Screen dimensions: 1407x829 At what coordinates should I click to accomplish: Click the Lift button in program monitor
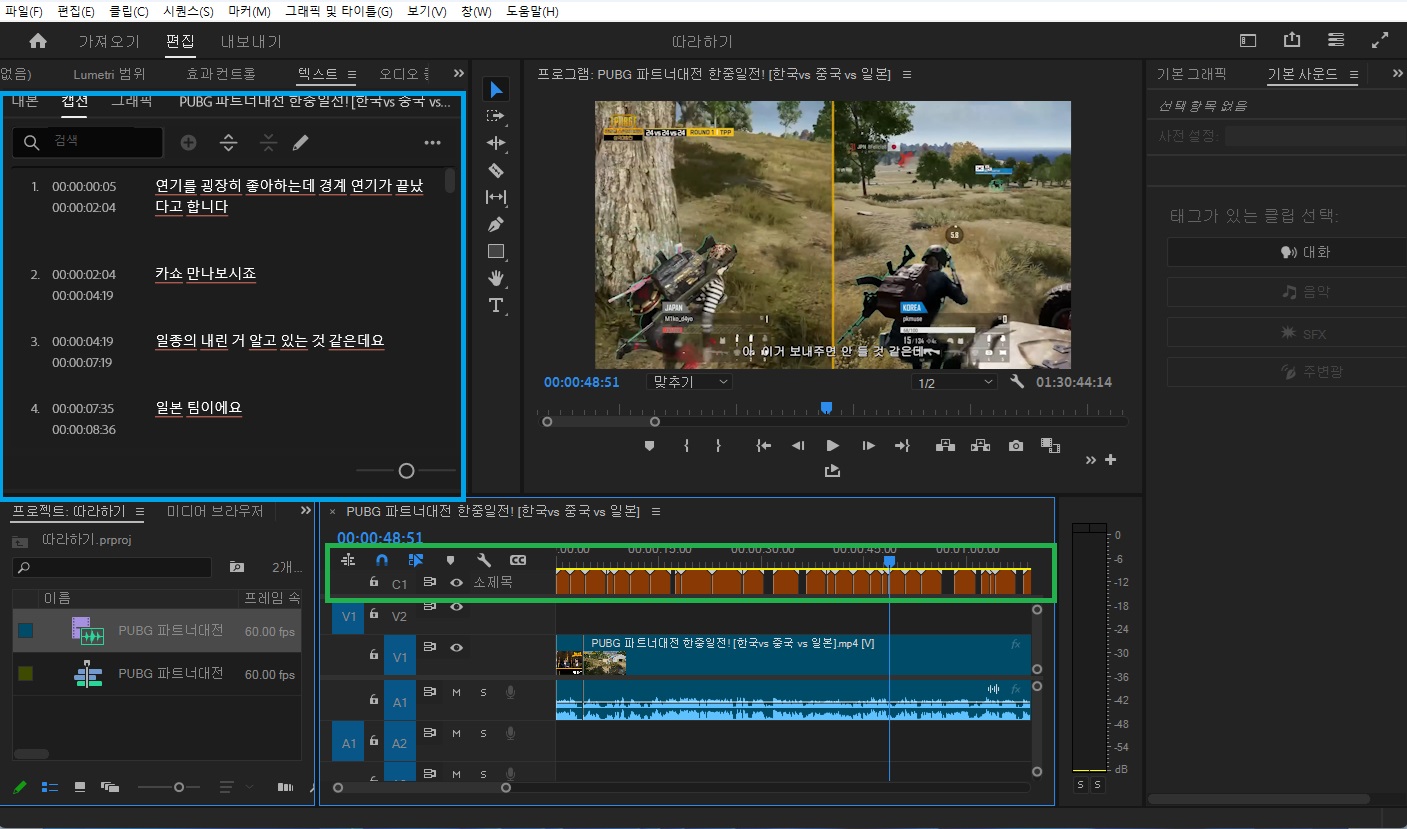[x=945, y=446]
